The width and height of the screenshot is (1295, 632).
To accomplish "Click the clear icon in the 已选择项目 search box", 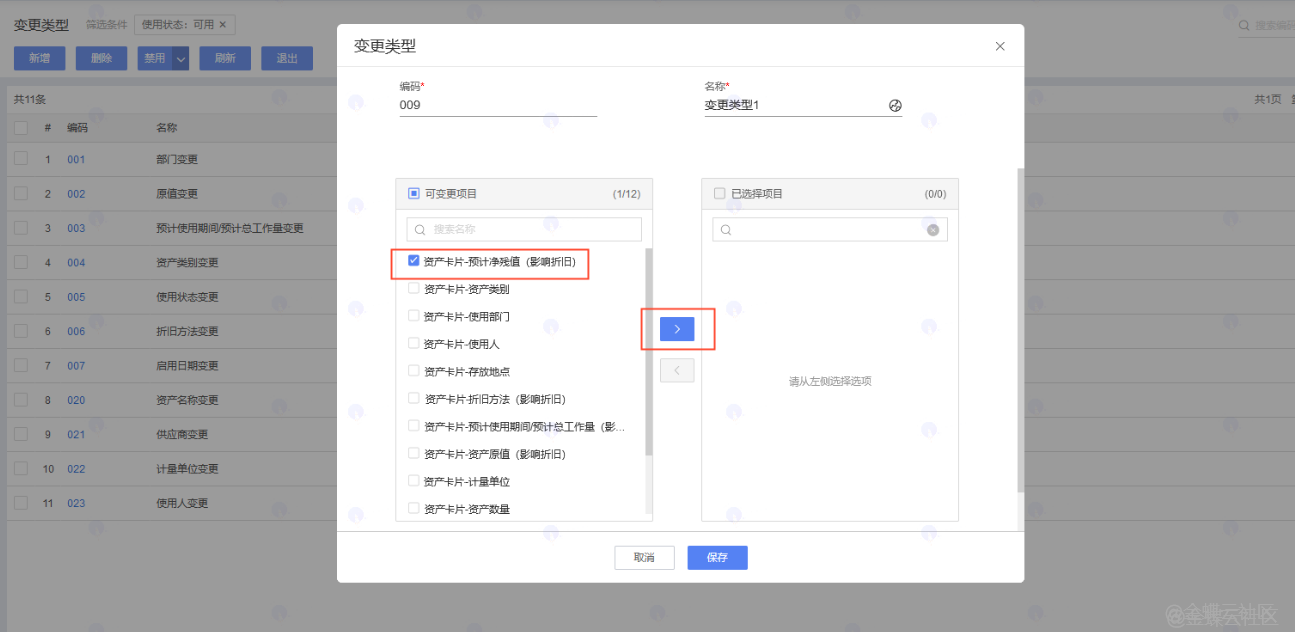I will 933,230.
